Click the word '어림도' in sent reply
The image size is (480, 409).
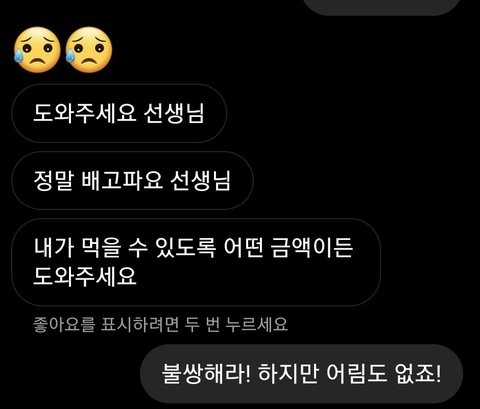356,373
